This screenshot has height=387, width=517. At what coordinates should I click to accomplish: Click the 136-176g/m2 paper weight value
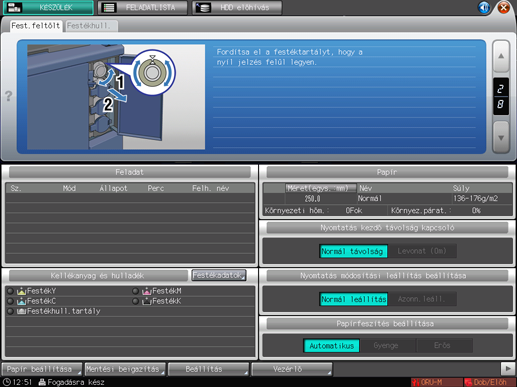tap(476, 199)
